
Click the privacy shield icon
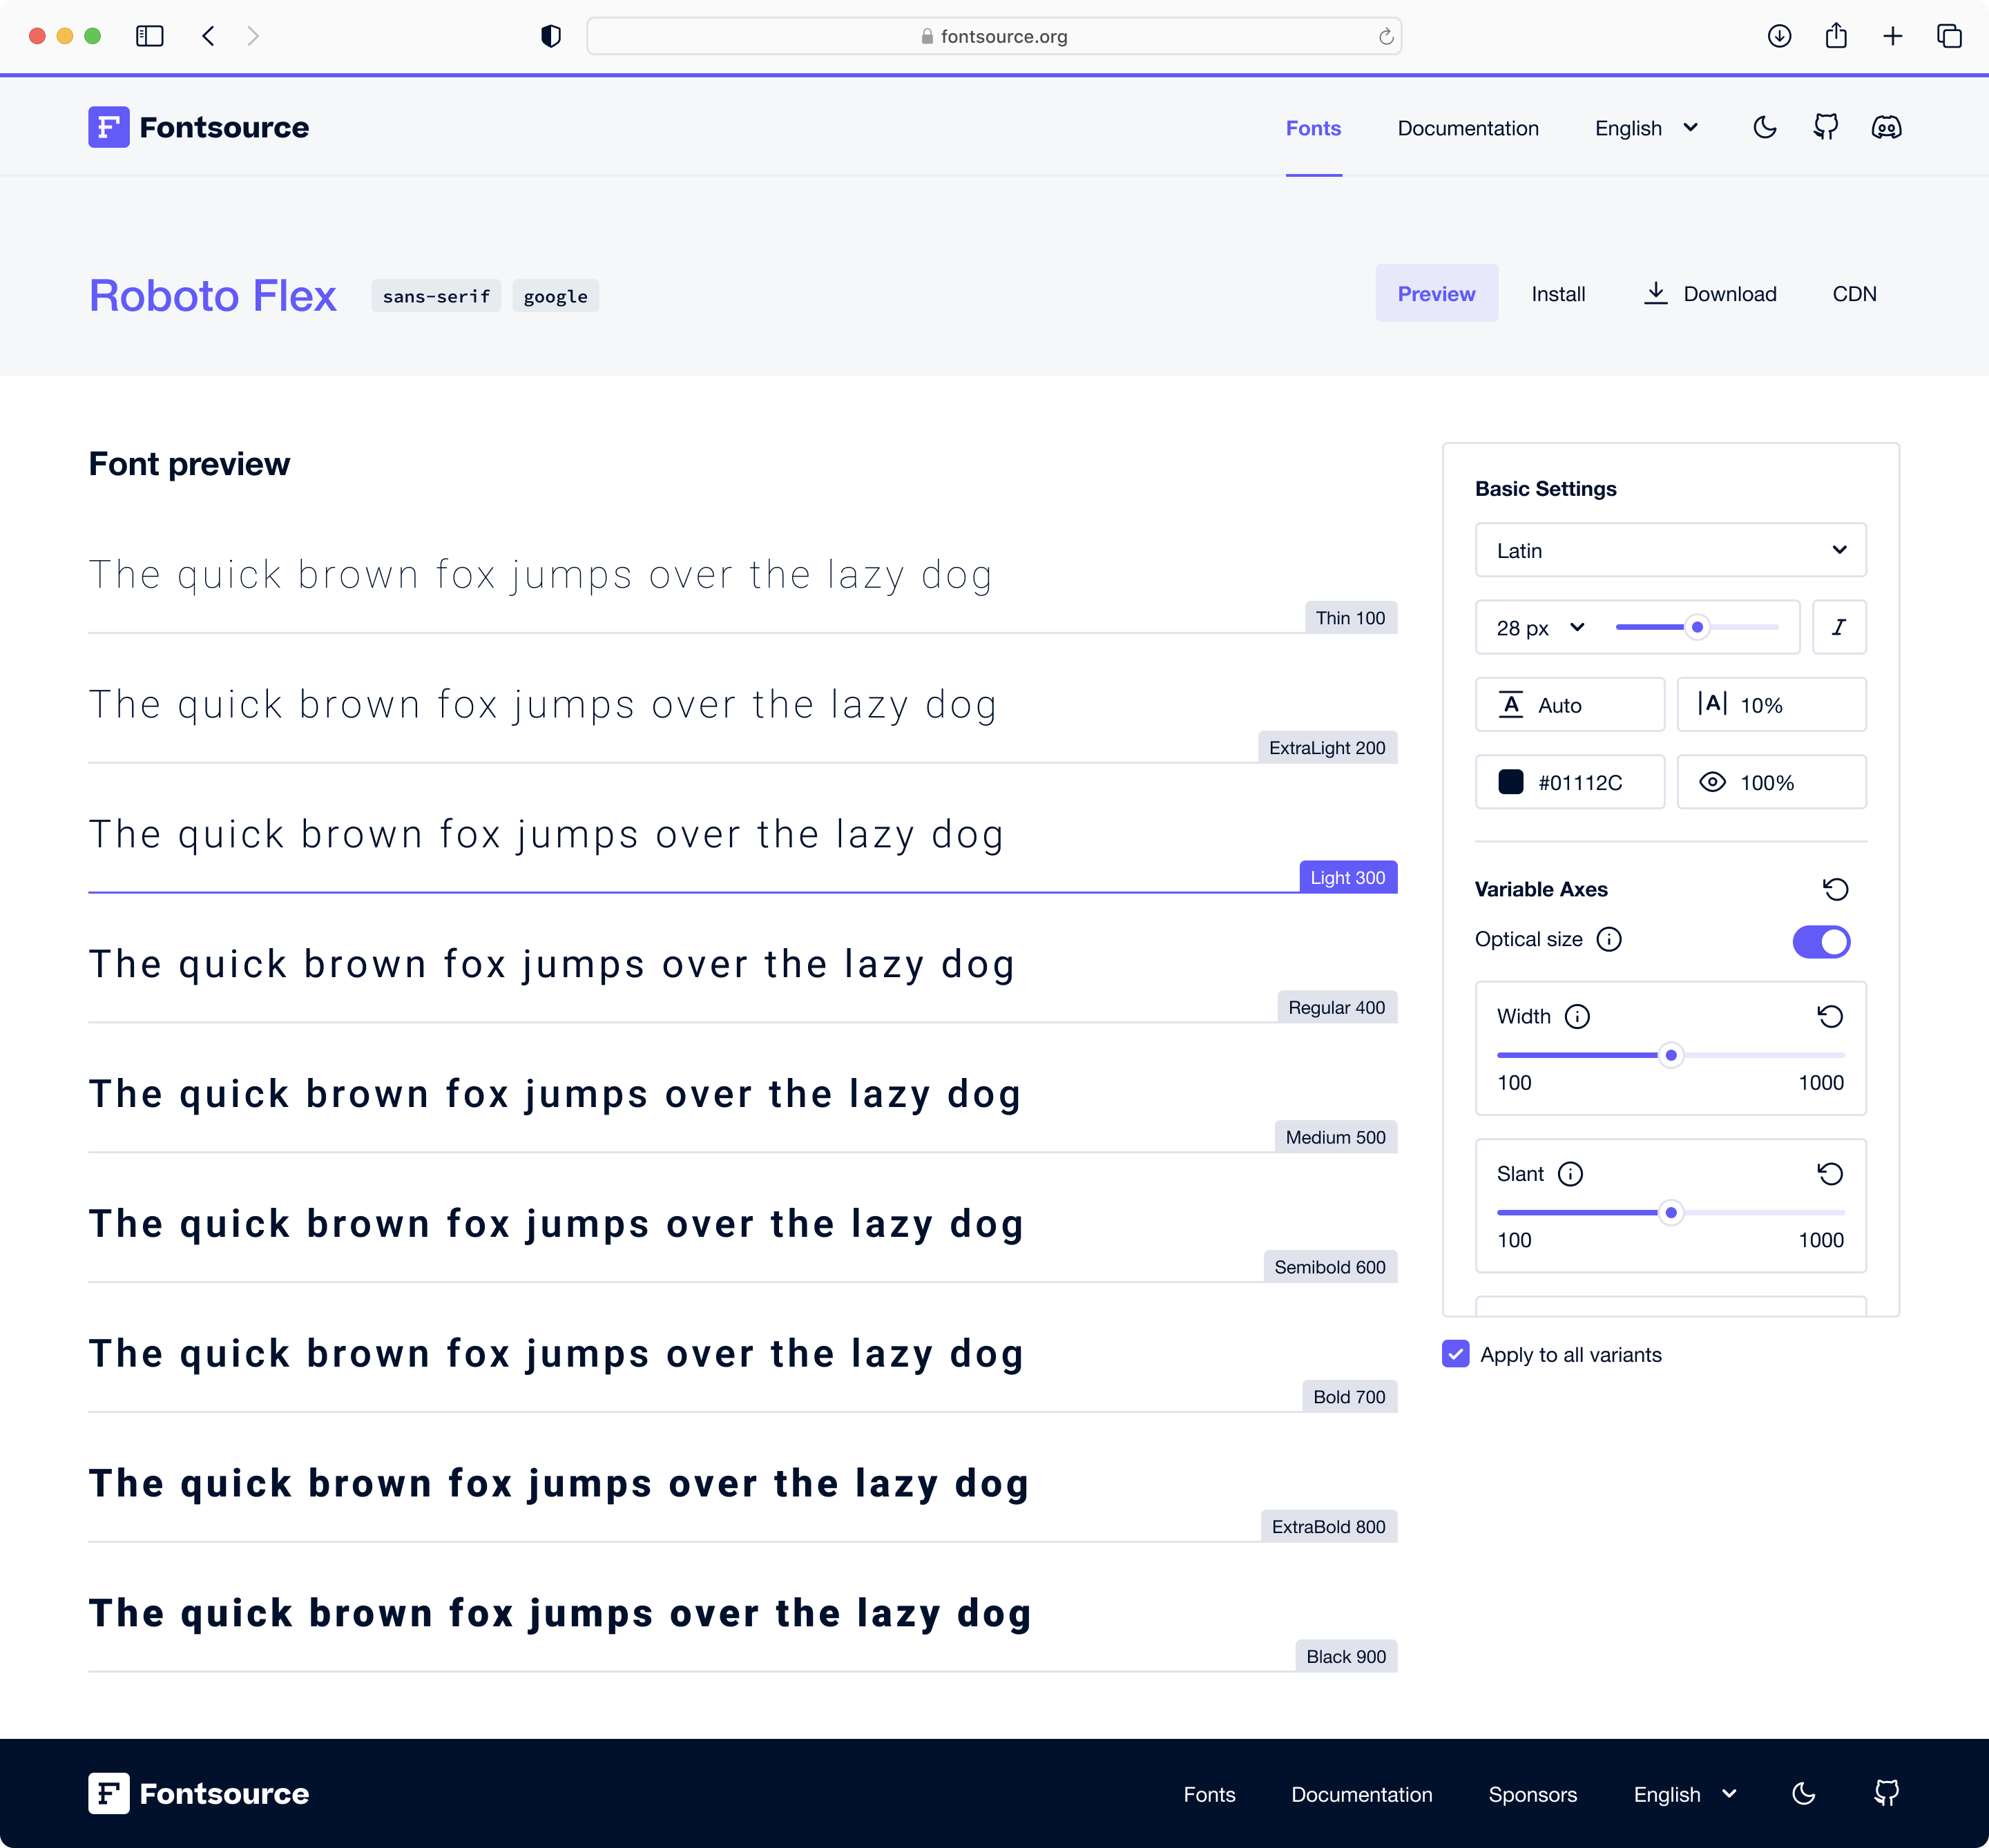click(551, 36)
